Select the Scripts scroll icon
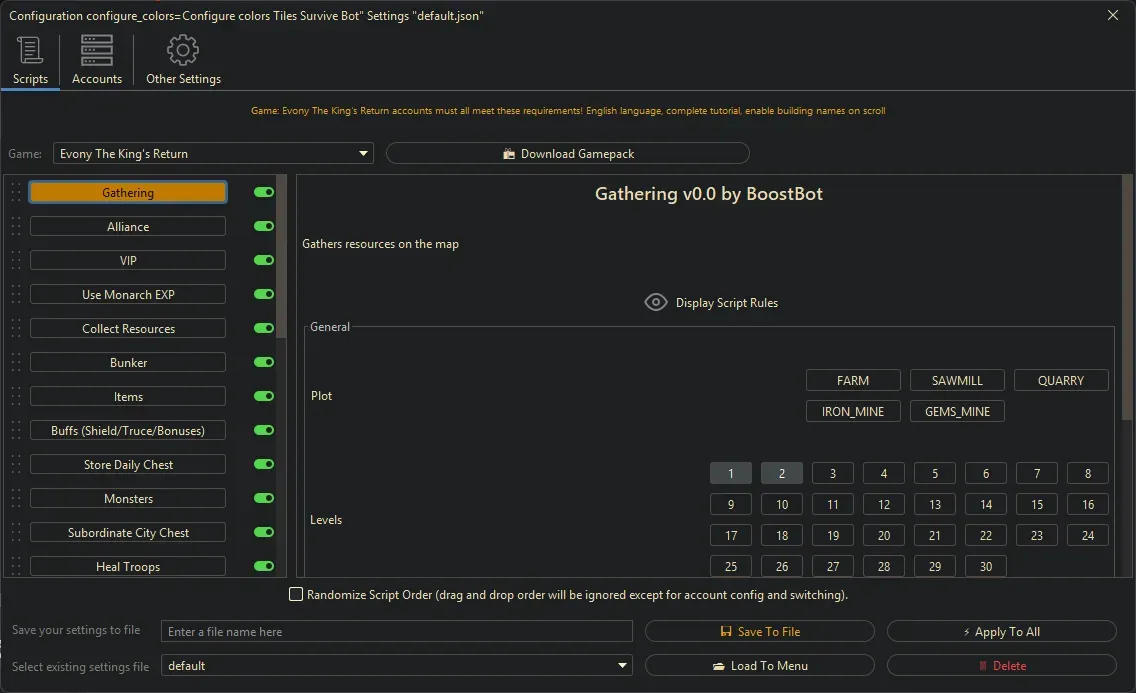This screenshot has height=693, width=1136. tap(29, 49)
